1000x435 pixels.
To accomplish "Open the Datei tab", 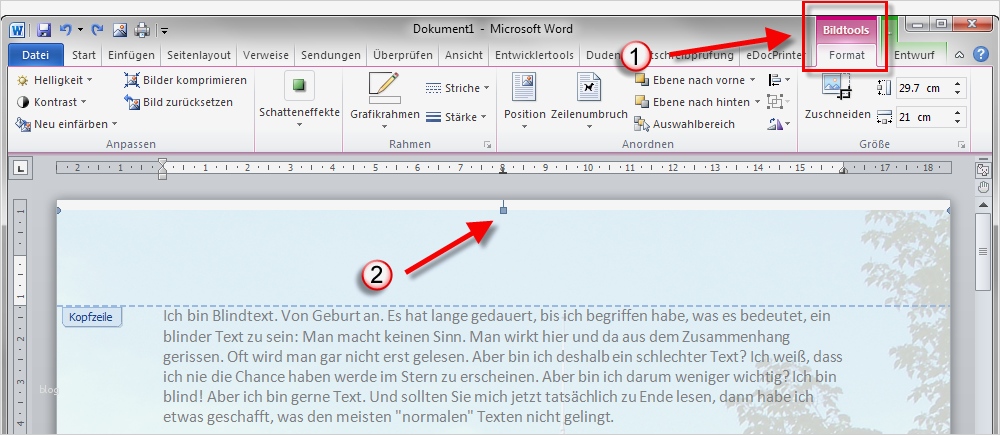I will 36,55.
